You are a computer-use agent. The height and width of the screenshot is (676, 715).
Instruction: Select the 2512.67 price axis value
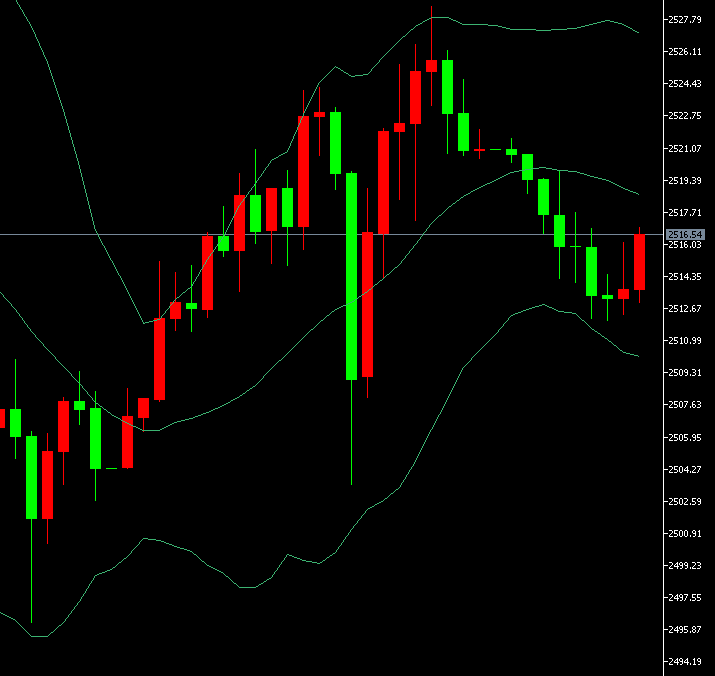[685, 309]
